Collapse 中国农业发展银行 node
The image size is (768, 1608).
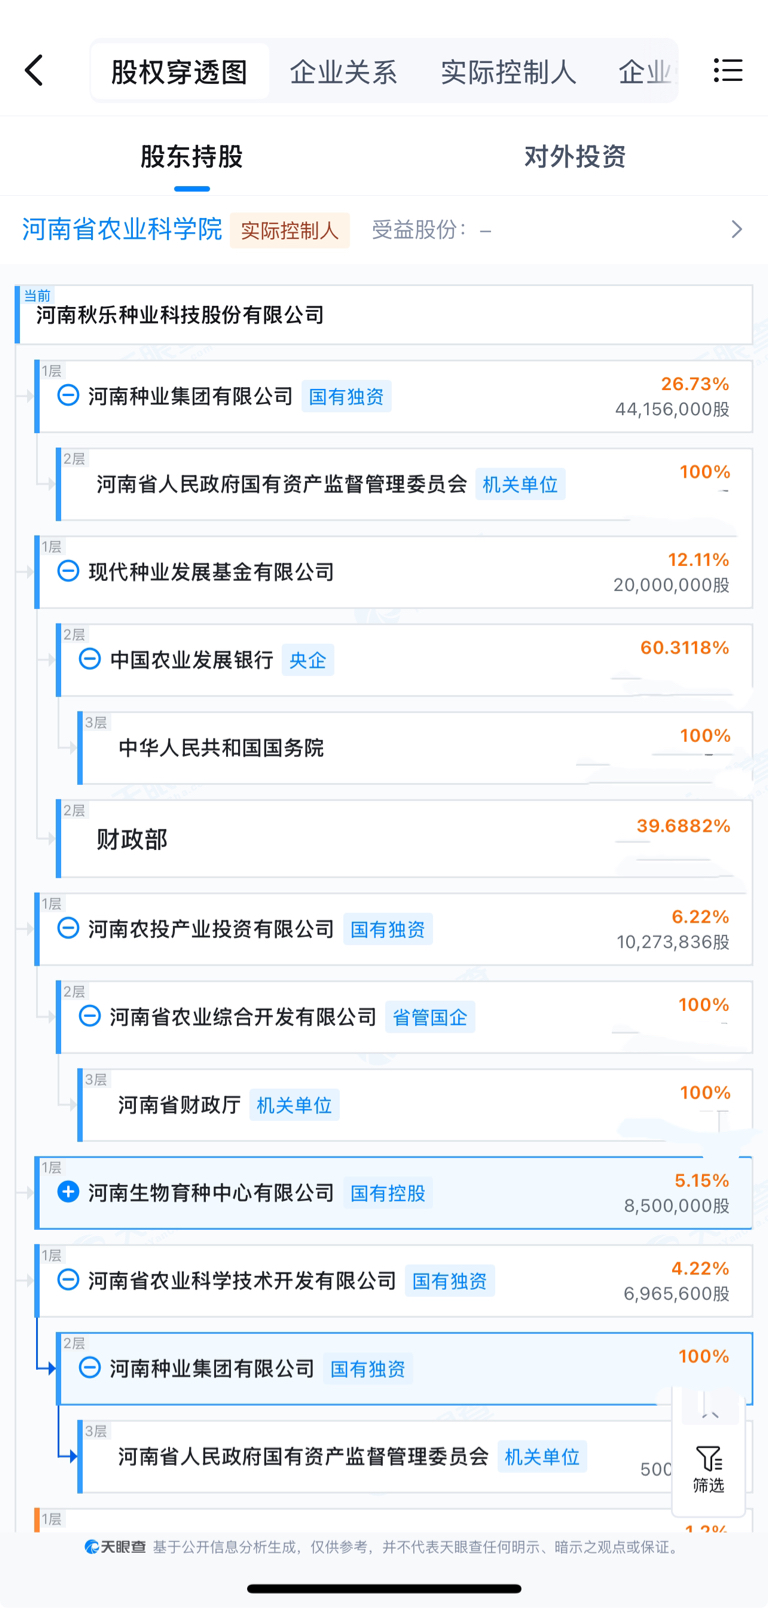tap(90, 659)
